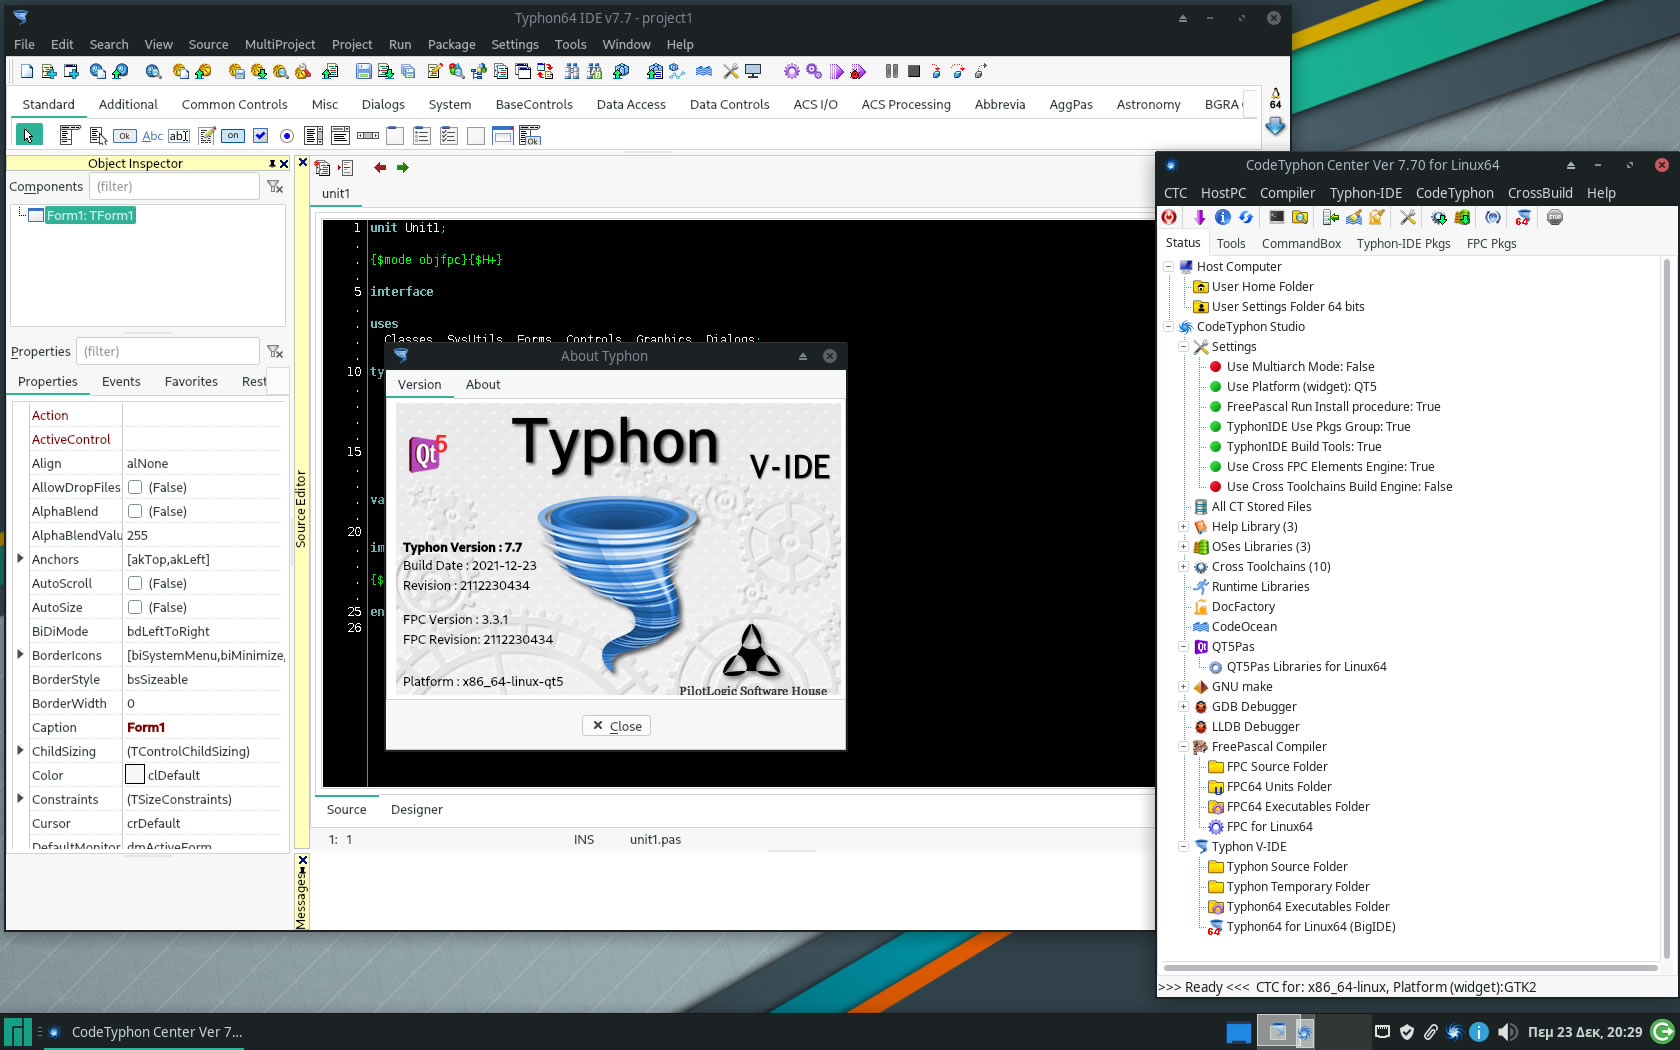Pick the TToggleBox 'on' component
Viewport: 1680px width, 1050px height.
coord(233,135)
